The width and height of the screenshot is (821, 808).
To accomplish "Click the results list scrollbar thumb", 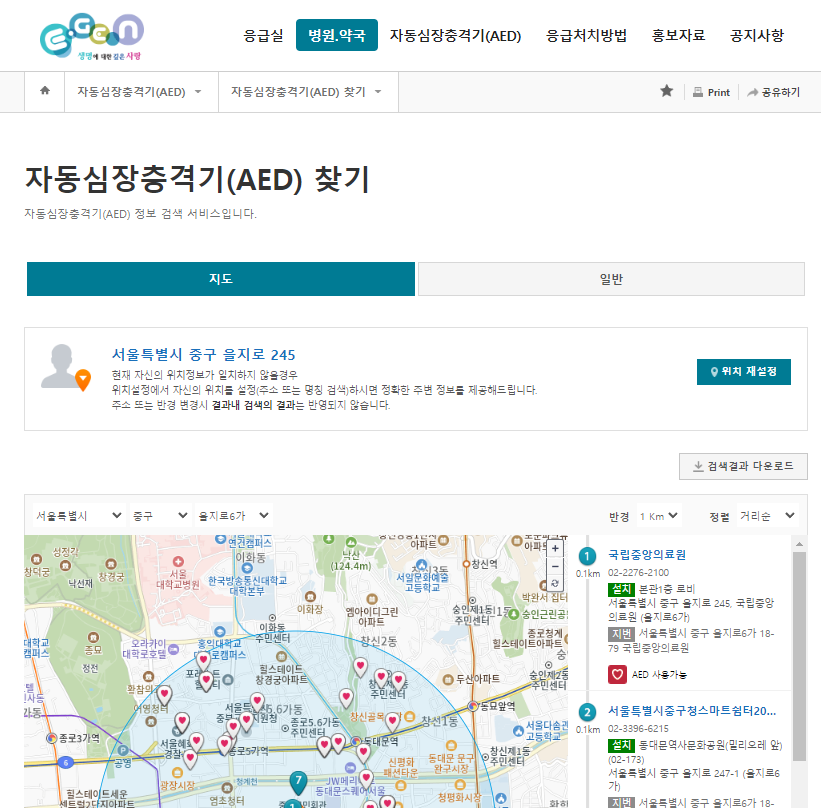I will click(x=799, y=656).
